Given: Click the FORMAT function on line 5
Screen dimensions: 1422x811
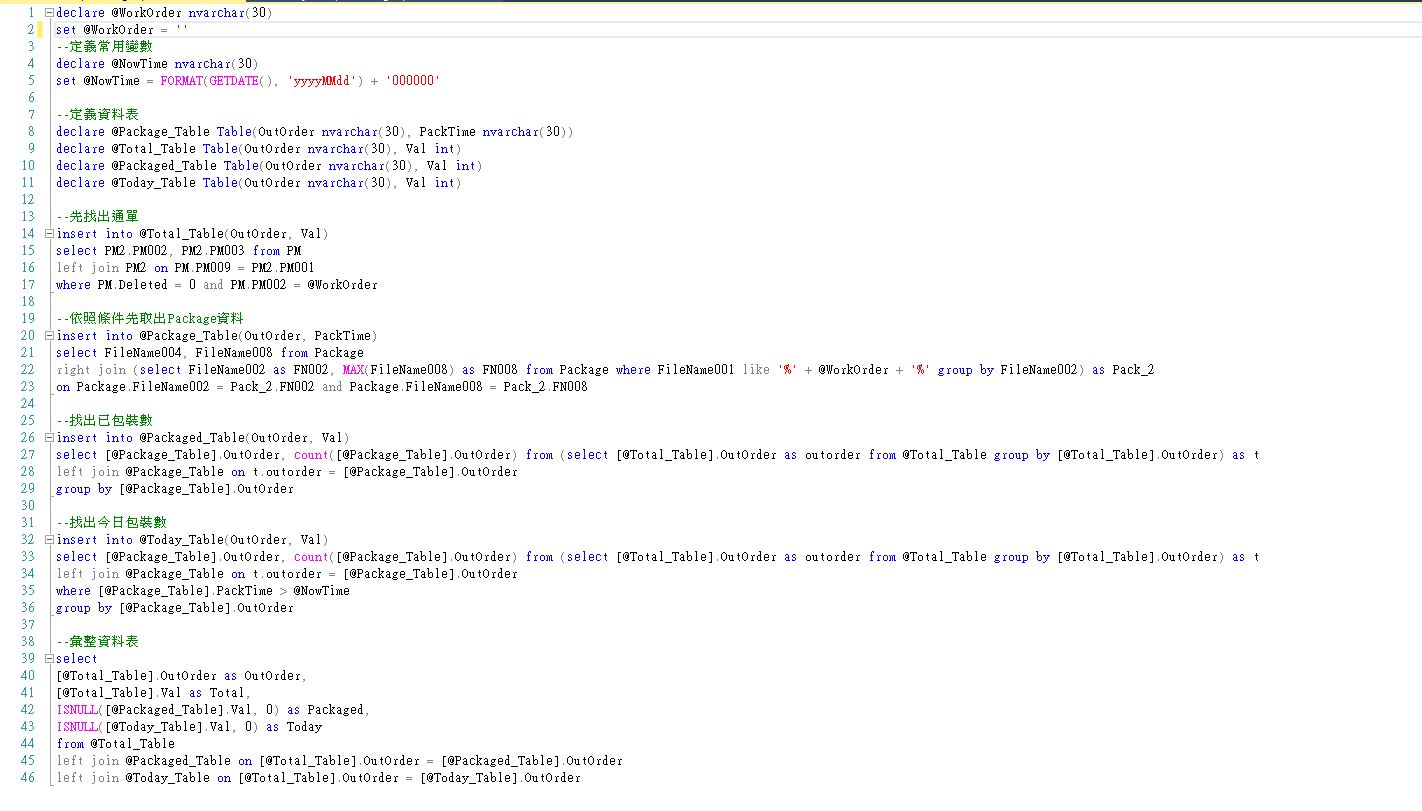Looking at the screenshot, I should click(181, 81).
